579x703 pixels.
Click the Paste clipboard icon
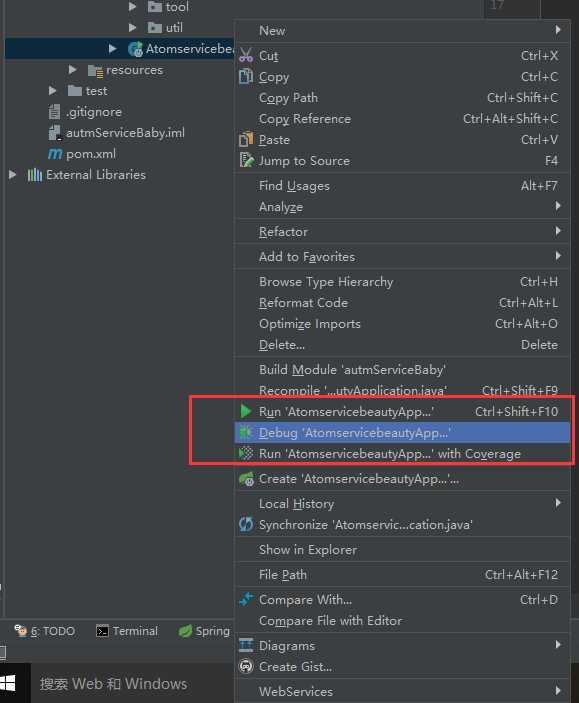coord(246,139)
